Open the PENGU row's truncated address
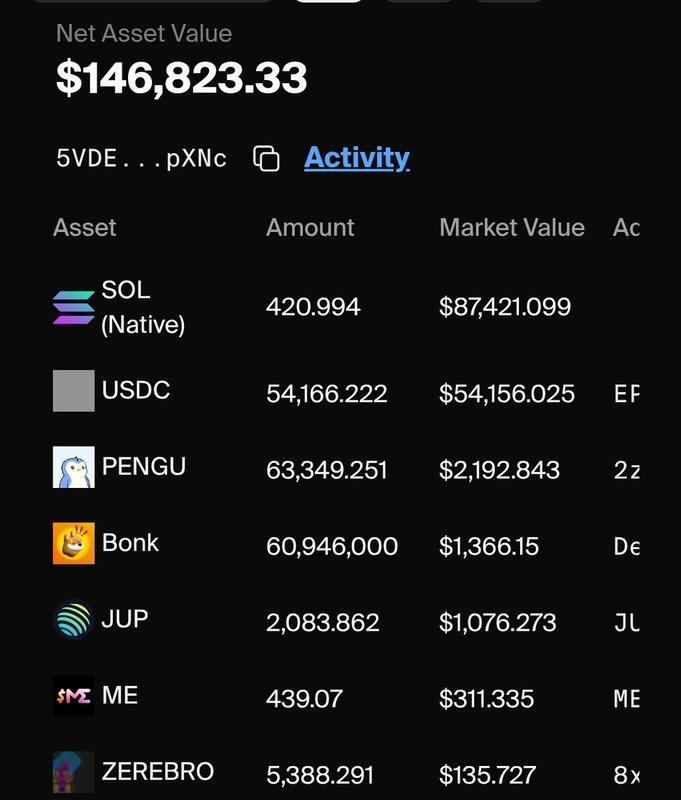 tap(627, 470)
